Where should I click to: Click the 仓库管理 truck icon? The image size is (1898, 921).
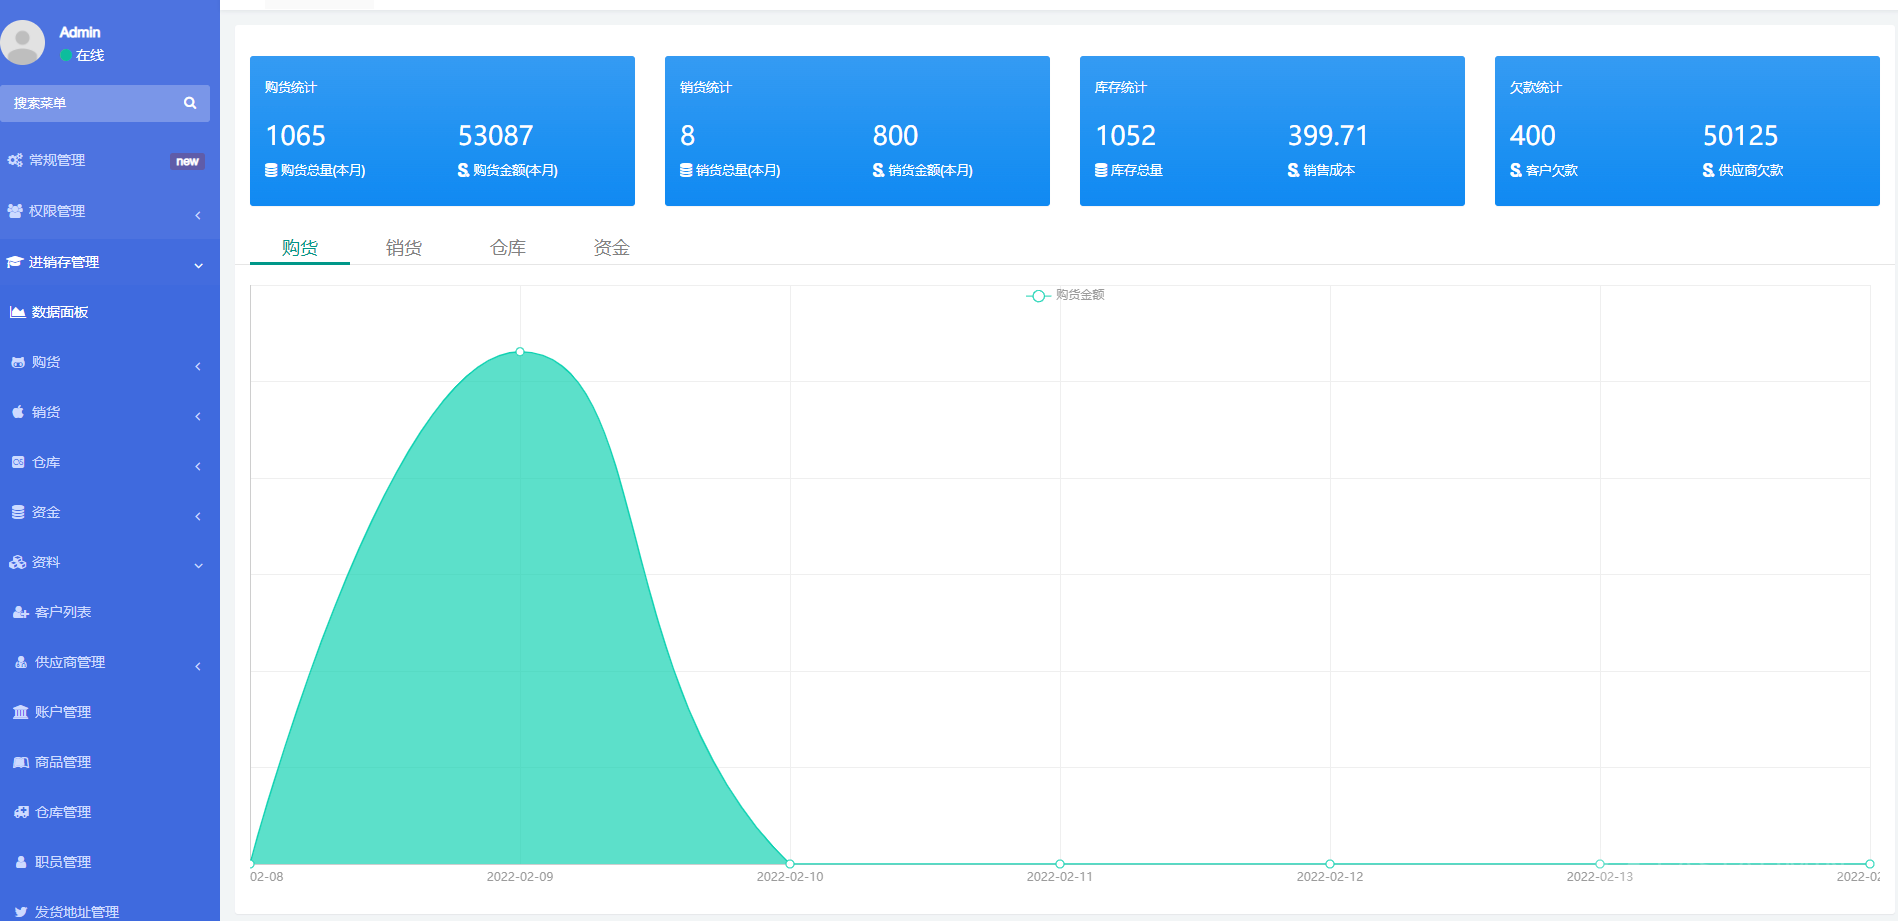point(21,812)
